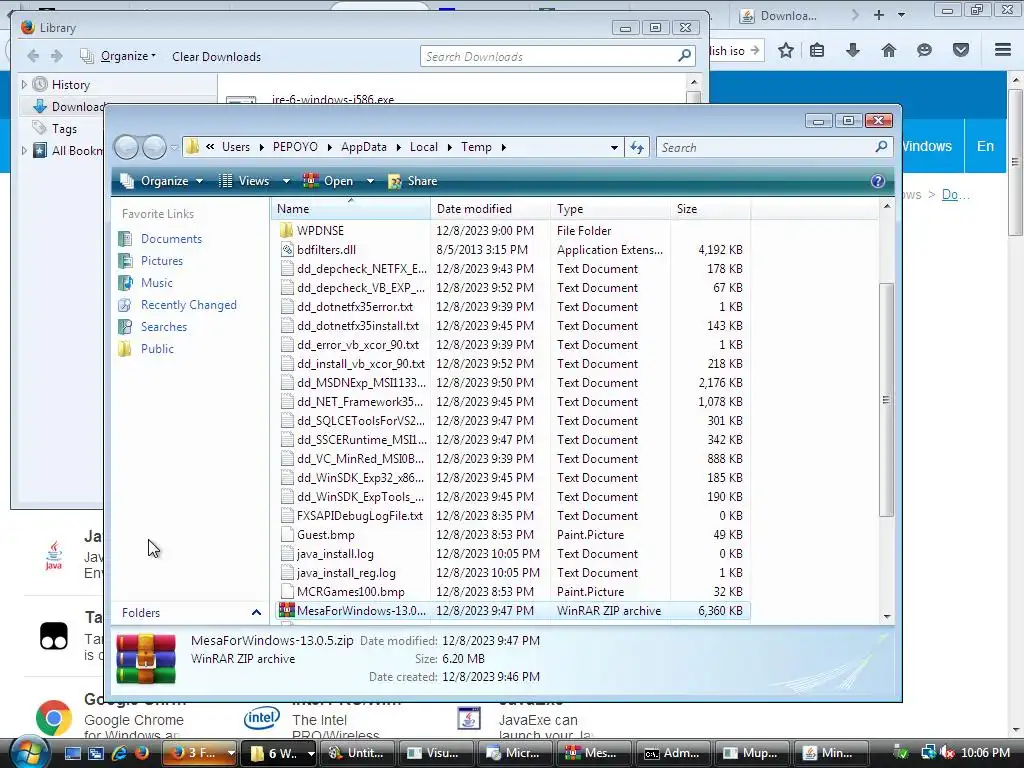
Task: Click the Explorer Forward navigation button
Action: 154,148
